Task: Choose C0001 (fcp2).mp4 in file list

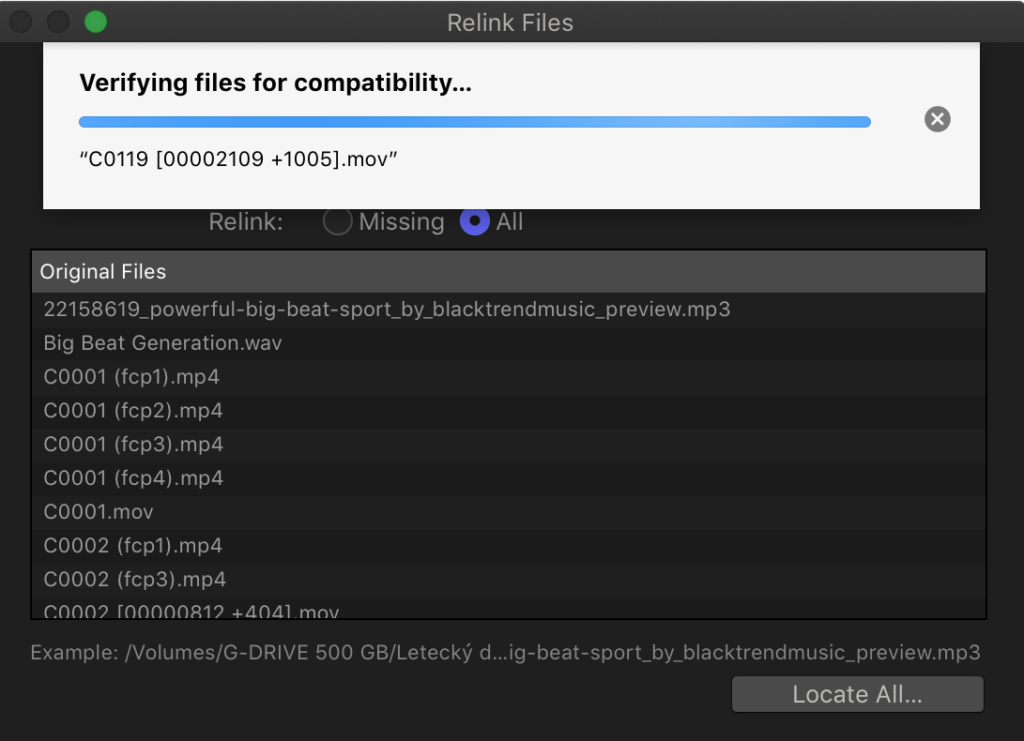Action: [x=508, y=411]
